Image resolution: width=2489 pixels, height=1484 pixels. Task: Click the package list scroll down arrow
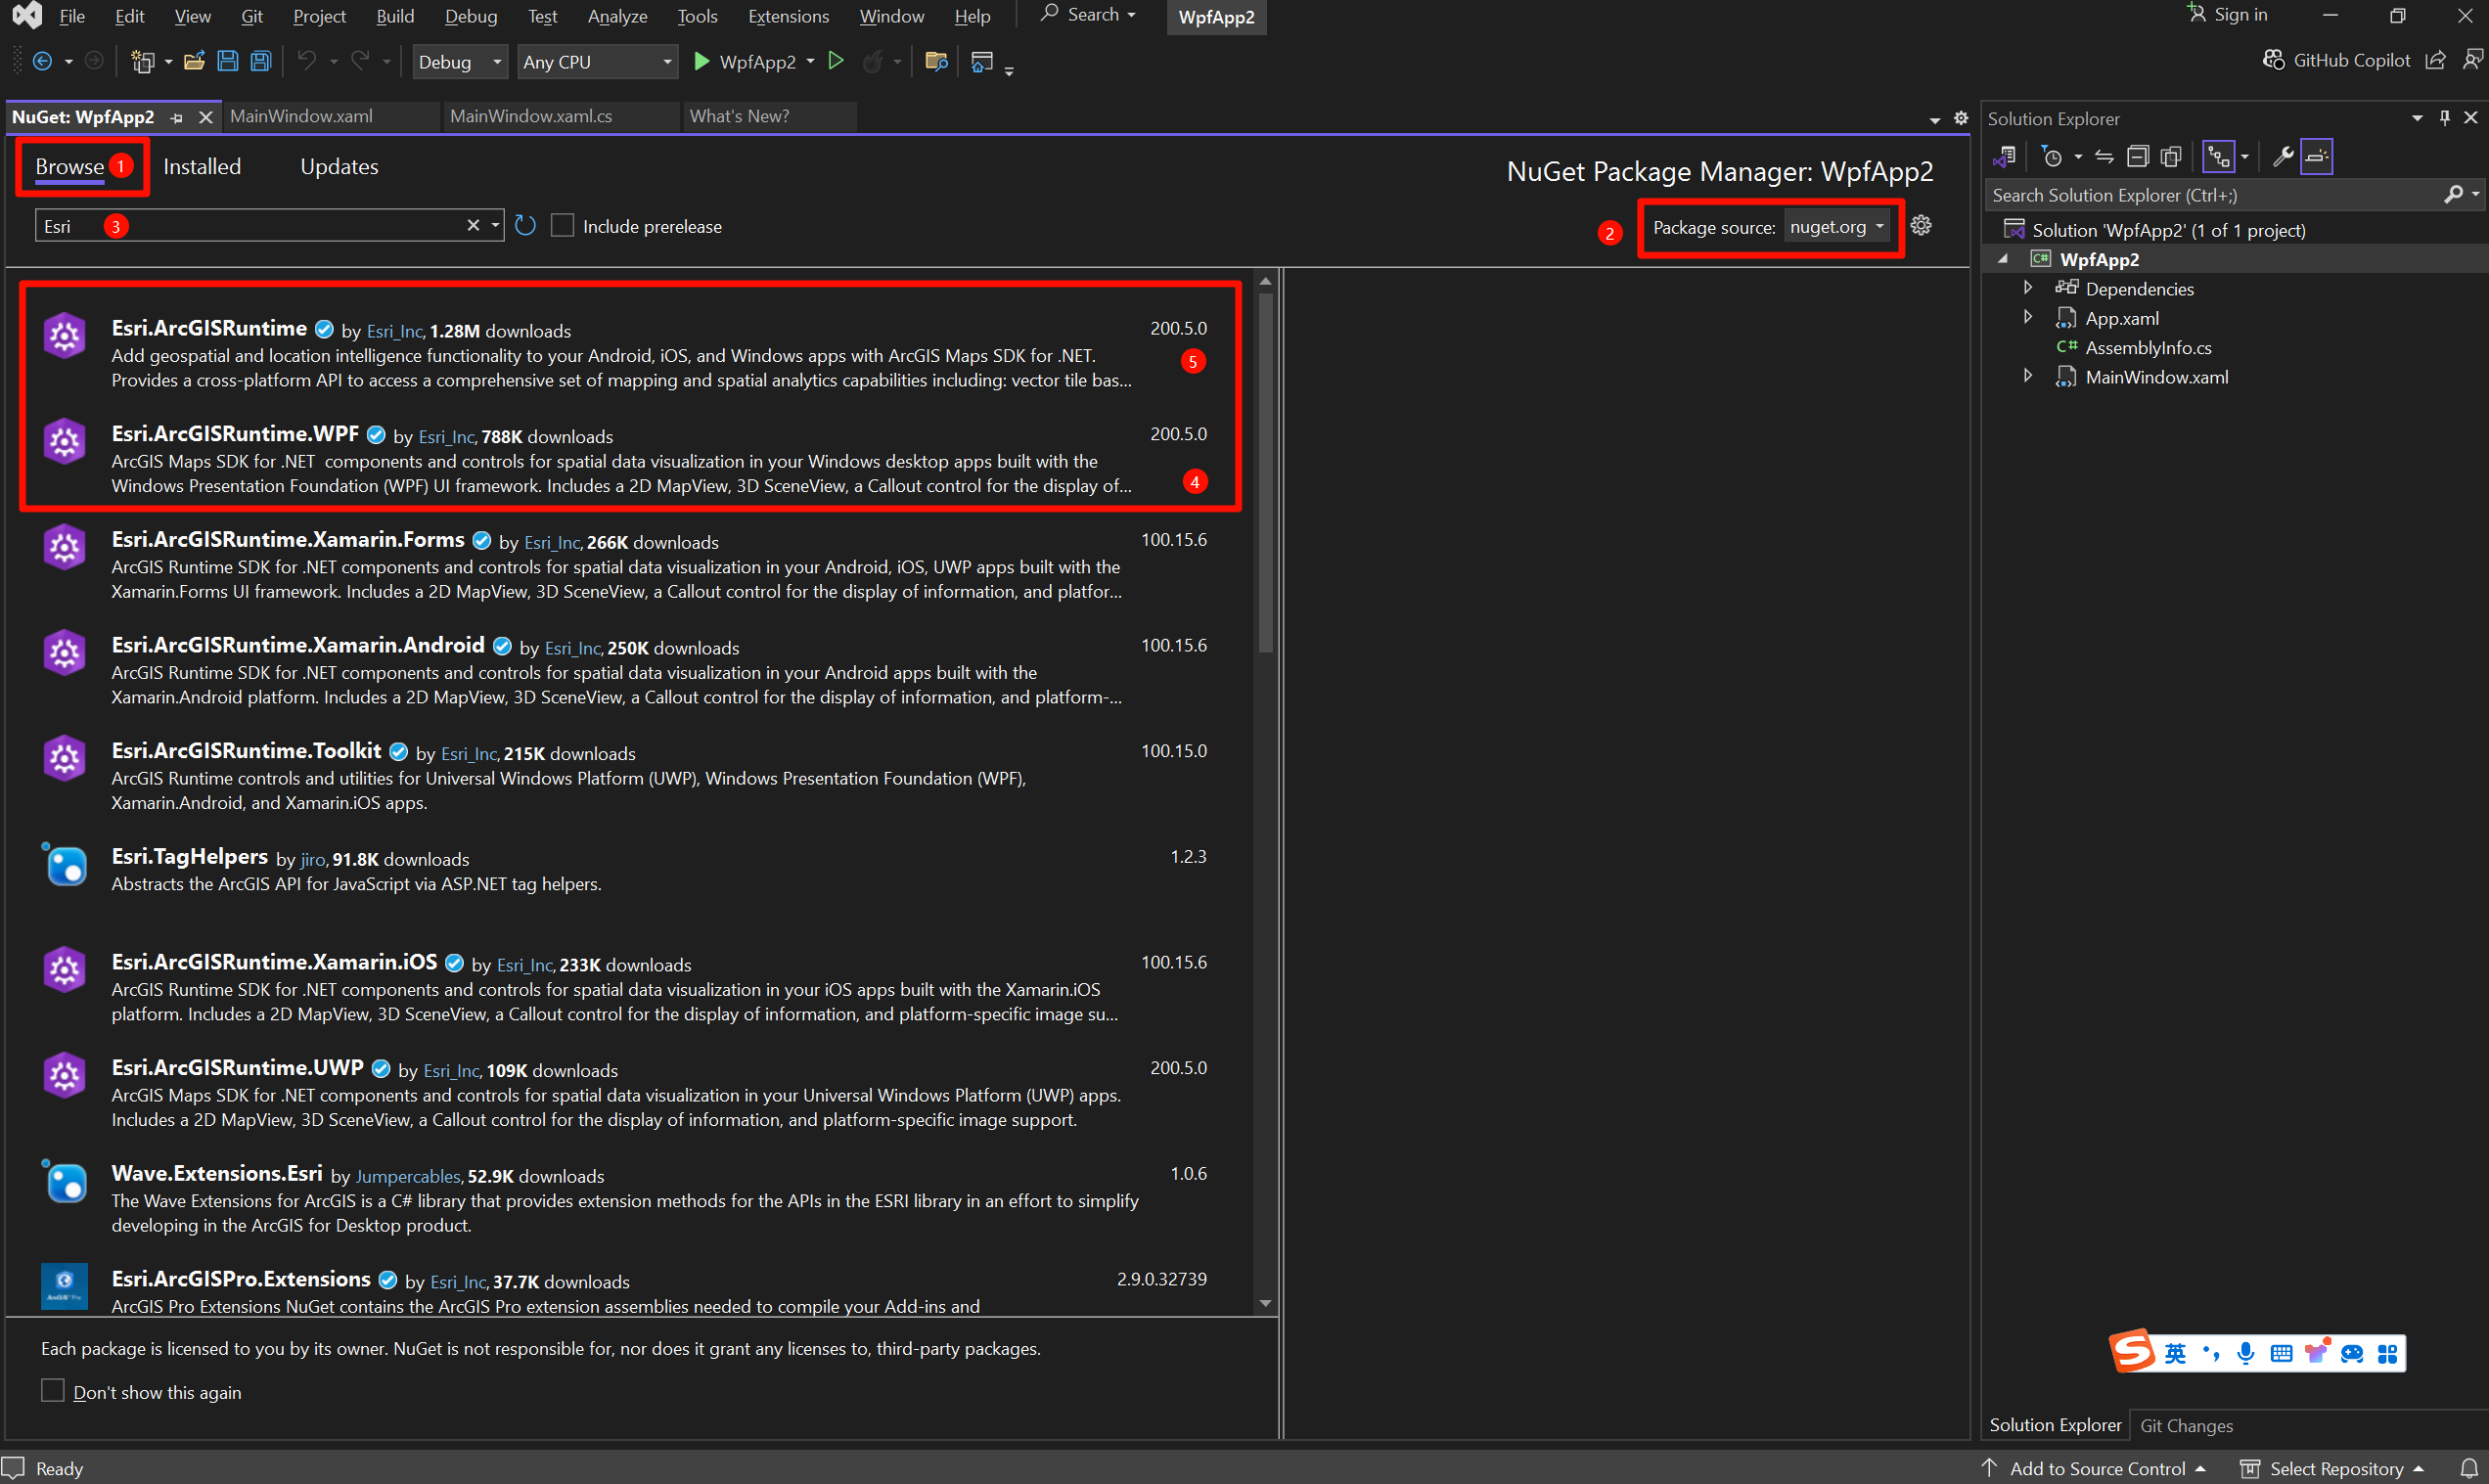click(x=1265, y=1303)
